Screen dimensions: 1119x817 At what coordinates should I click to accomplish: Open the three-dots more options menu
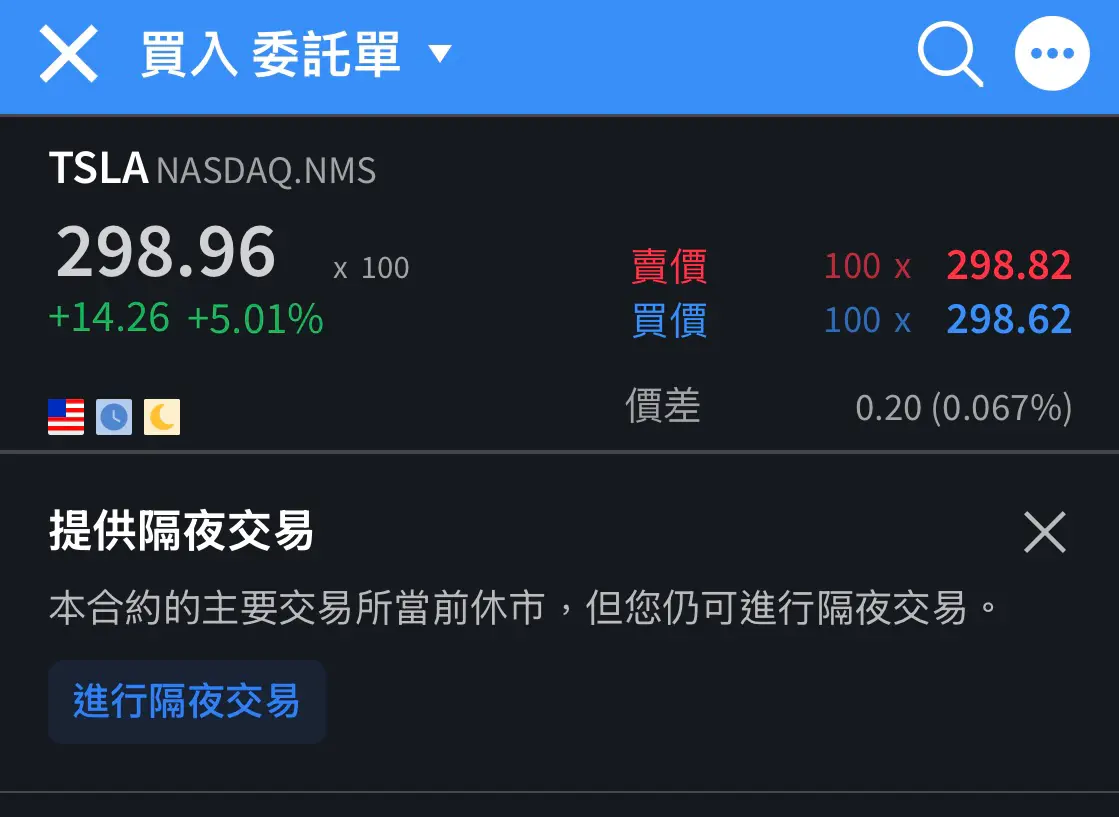[x=1052, y=54]
